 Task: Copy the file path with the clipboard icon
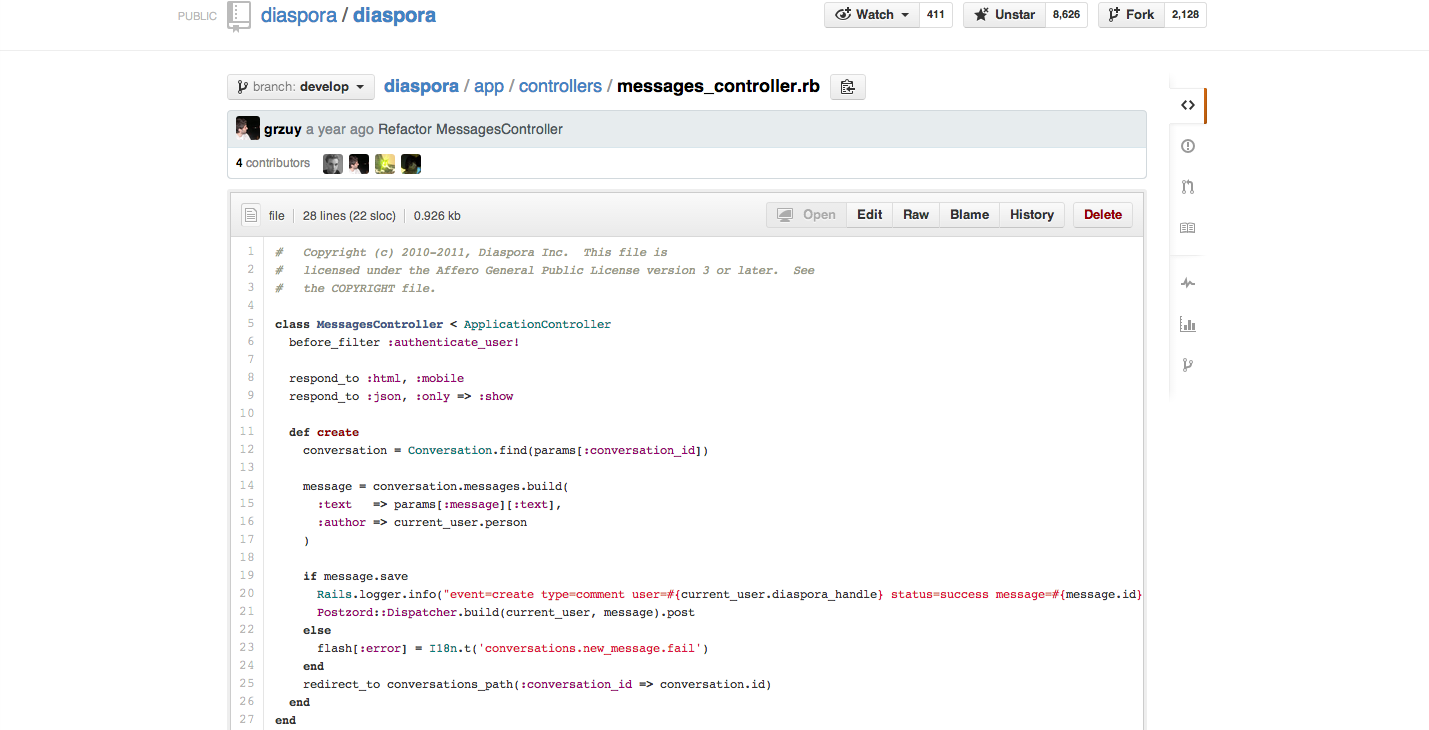click(x=847, y=87)
